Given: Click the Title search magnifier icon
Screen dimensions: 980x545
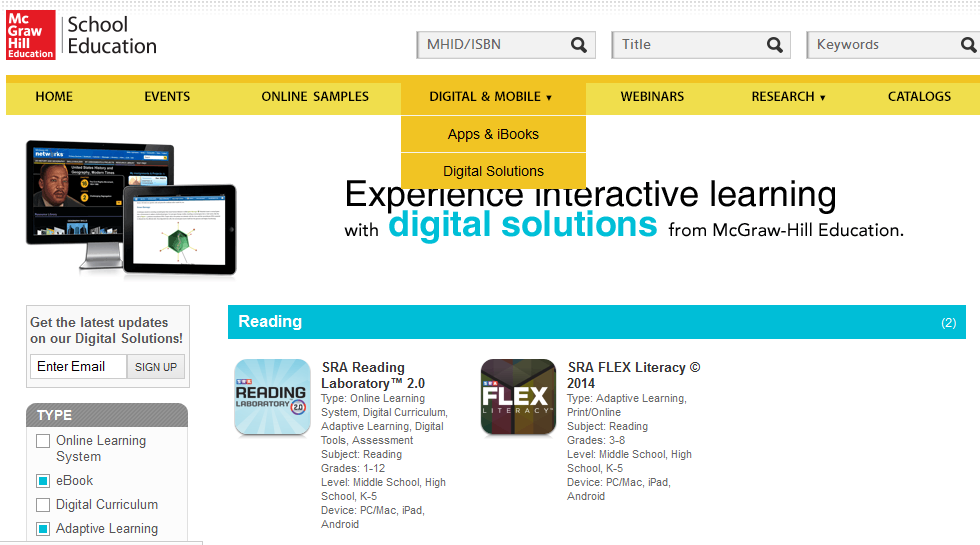Looking at the screenshot, I should click(774, 45).
